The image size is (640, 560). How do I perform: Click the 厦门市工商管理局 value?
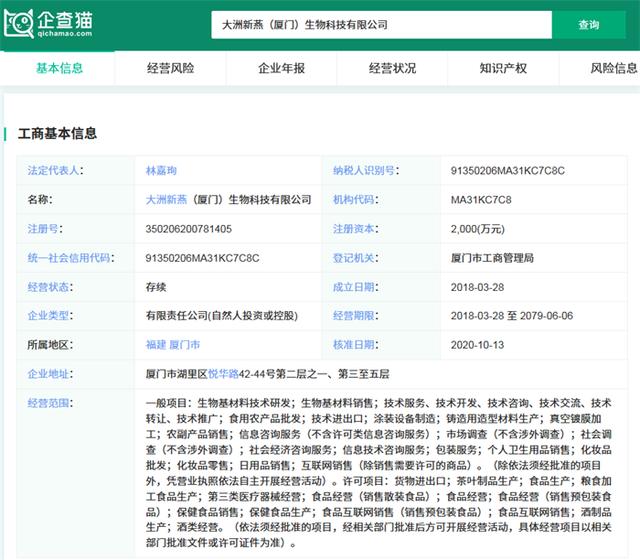point(492,258)
